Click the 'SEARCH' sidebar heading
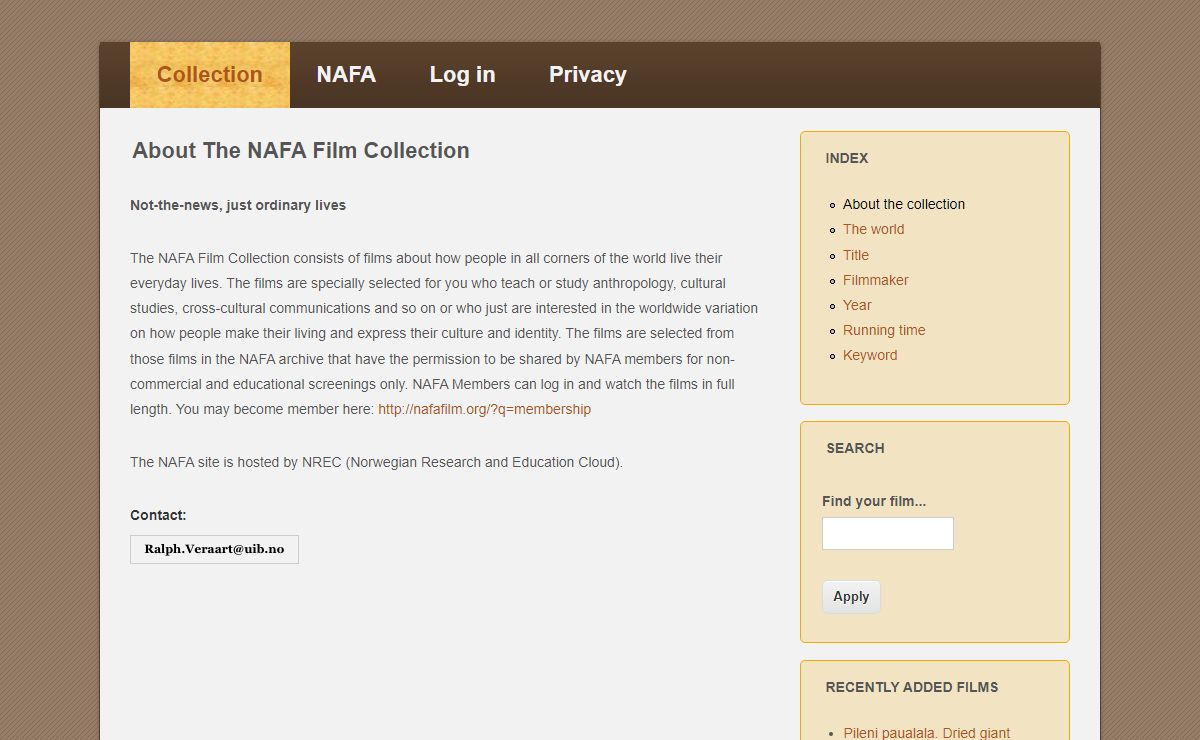1200x740 pixels. coord(855,448)
